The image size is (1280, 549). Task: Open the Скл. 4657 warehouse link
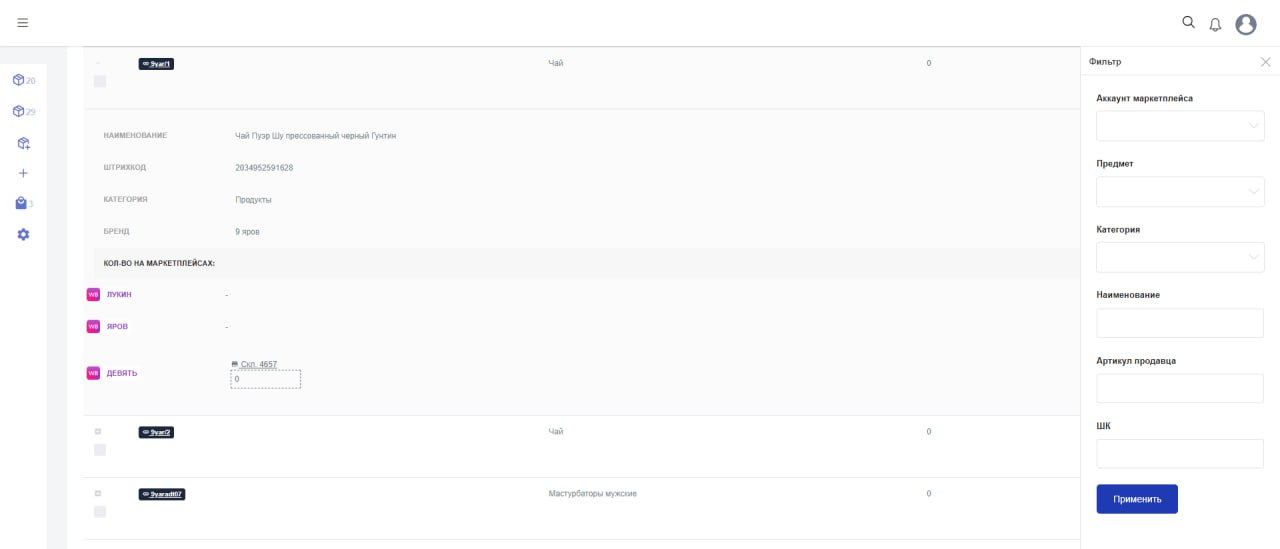259,365
